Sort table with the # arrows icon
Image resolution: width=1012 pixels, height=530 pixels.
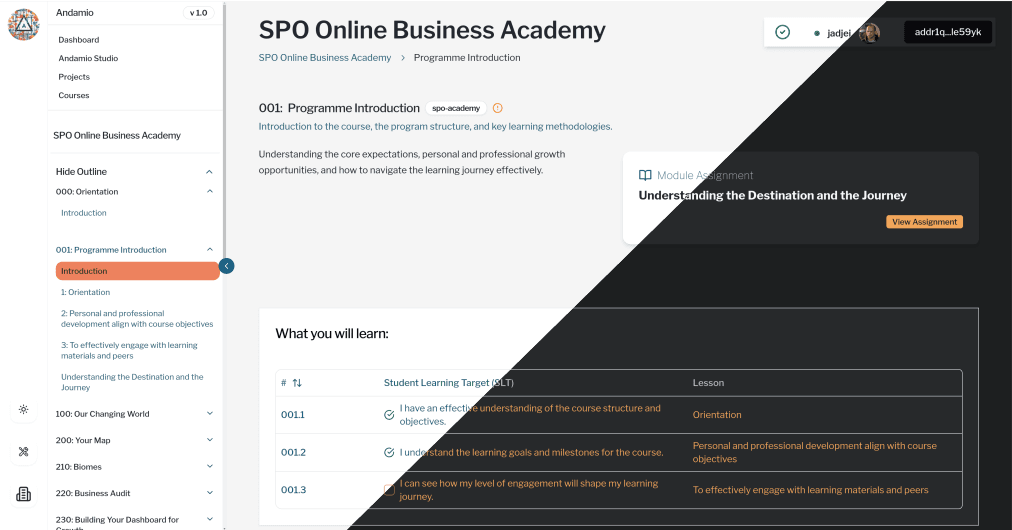297,383
